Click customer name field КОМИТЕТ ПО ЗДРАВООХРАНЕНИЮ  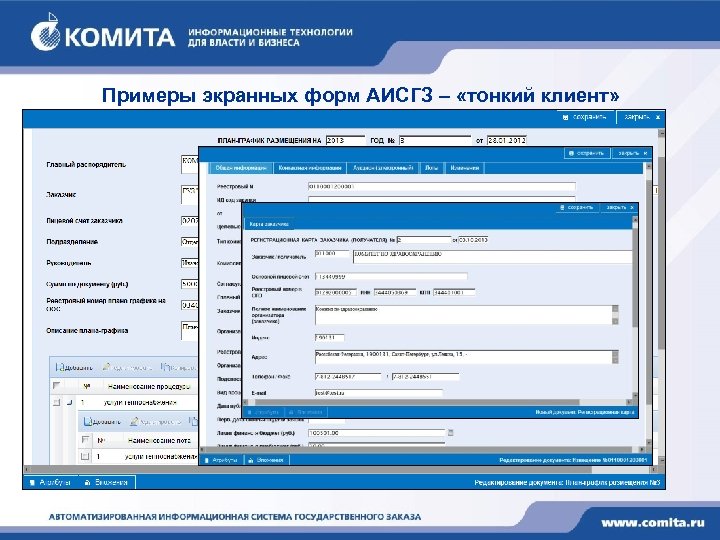pyautogui.click(x=492, y=257)
